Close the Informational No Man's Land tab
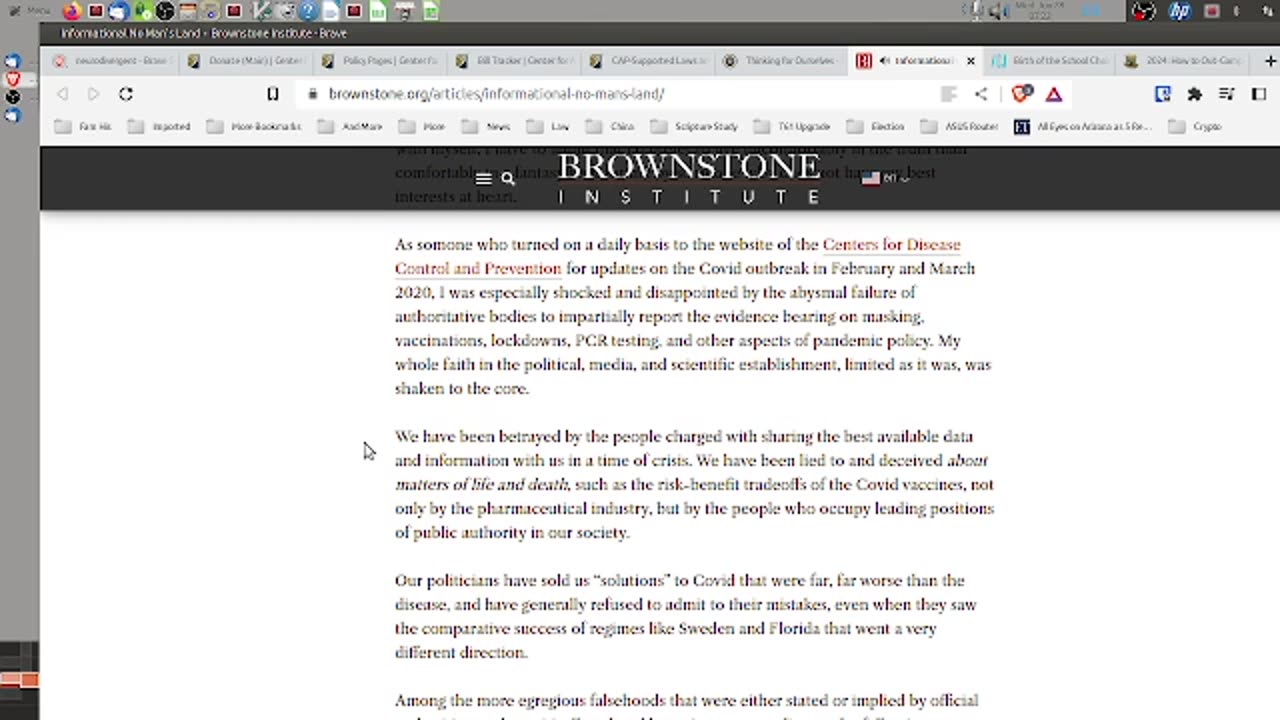 click(970, 61)
